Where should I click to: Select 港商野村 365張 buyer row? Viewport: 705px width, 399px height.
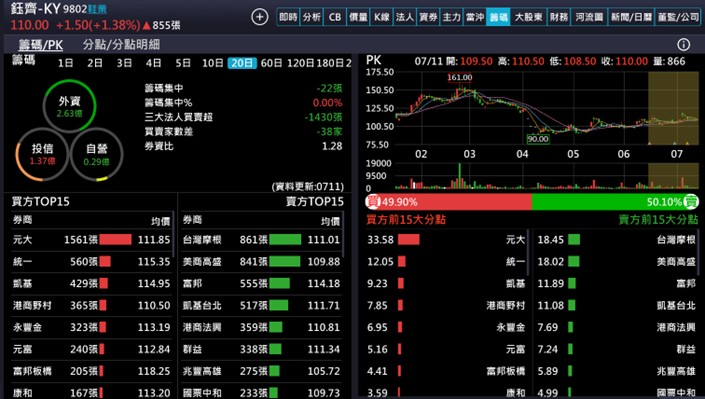[92, 305]
